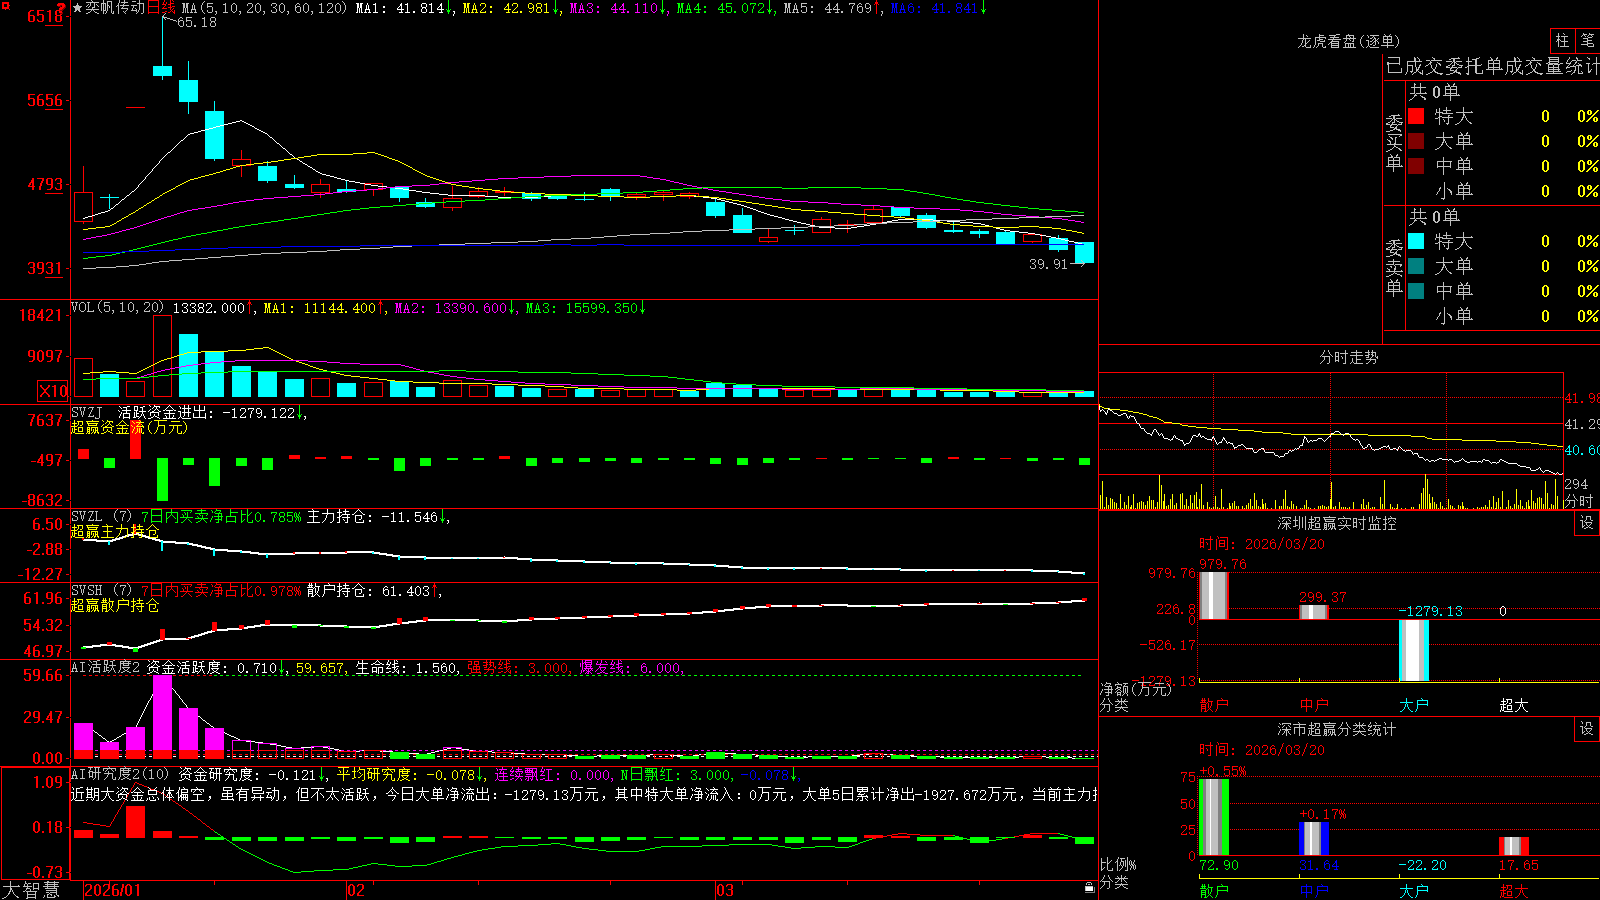Click the 小单 row under 委卖单
Image resolution: width=1600 pixels, height=900 pixels.
point(1500,316)
